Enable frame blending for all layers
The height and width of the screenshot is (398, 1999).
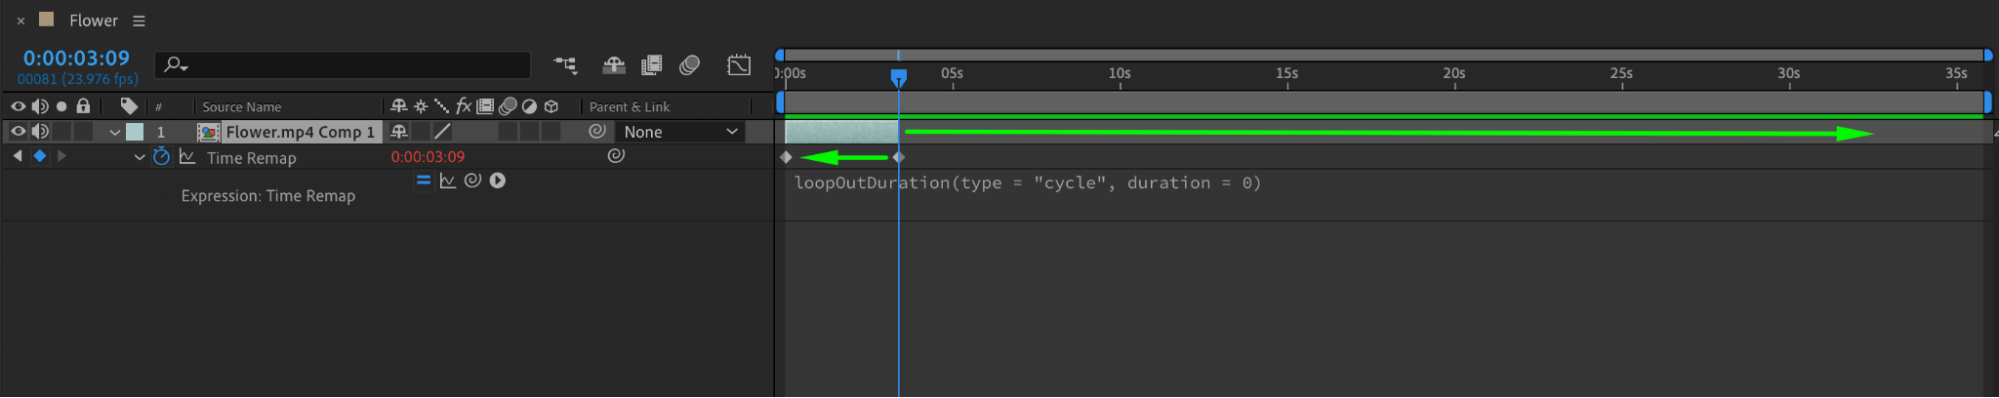651,65
